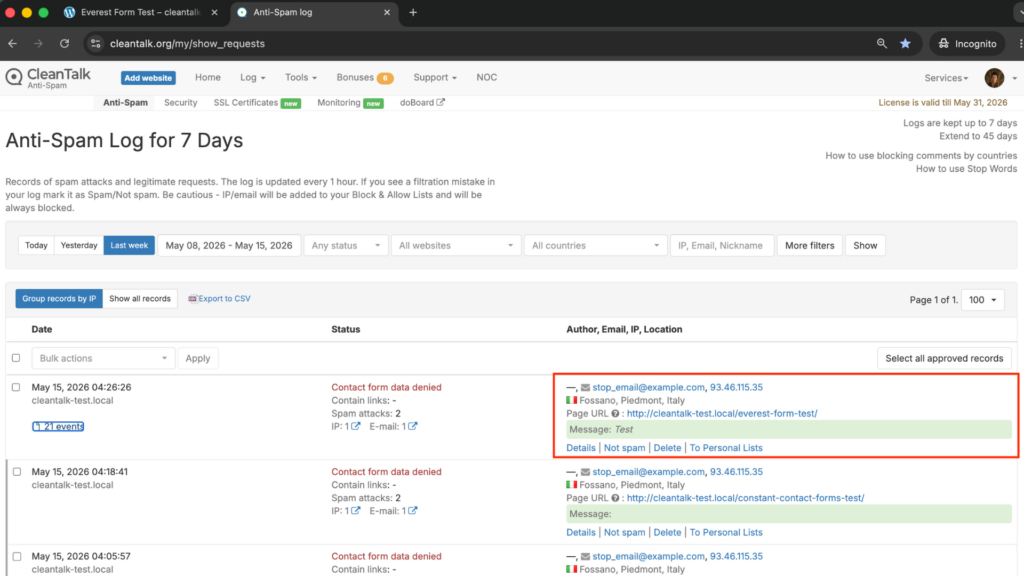This screenshot has height=576, width=1024.
Task: Select the Security subtab
Action: [180, 103]
